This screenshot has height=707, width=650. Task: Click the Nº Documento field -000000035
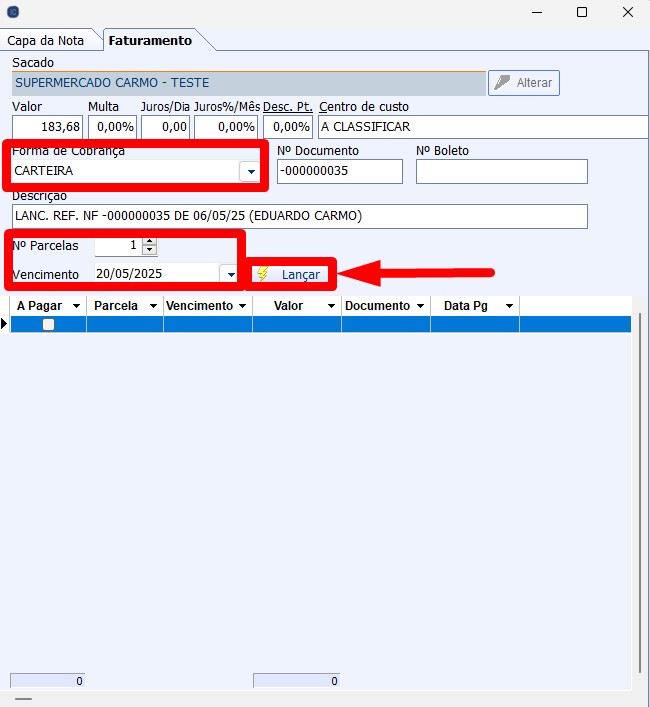tap(340, 171)
